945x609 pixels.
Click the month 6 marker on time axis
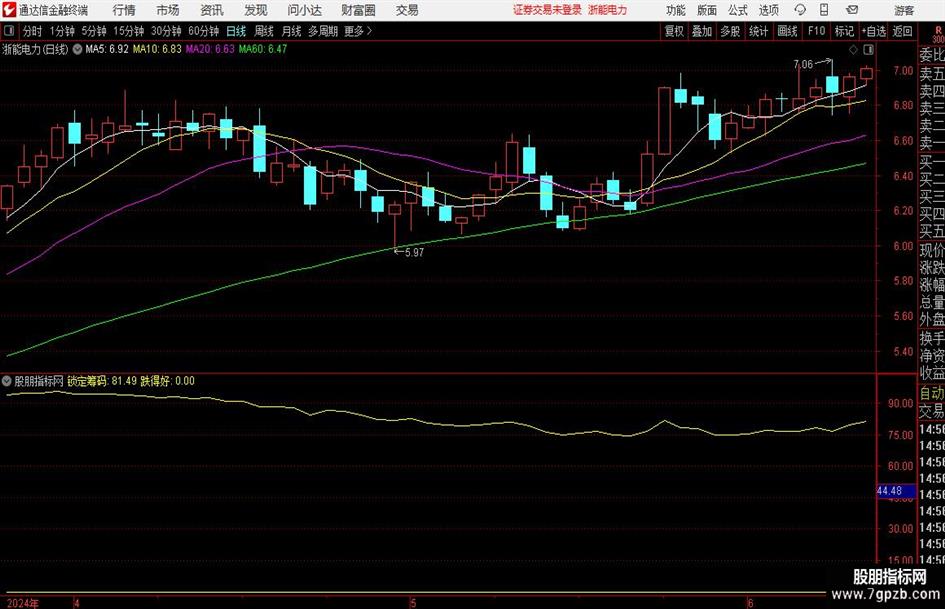750,603
